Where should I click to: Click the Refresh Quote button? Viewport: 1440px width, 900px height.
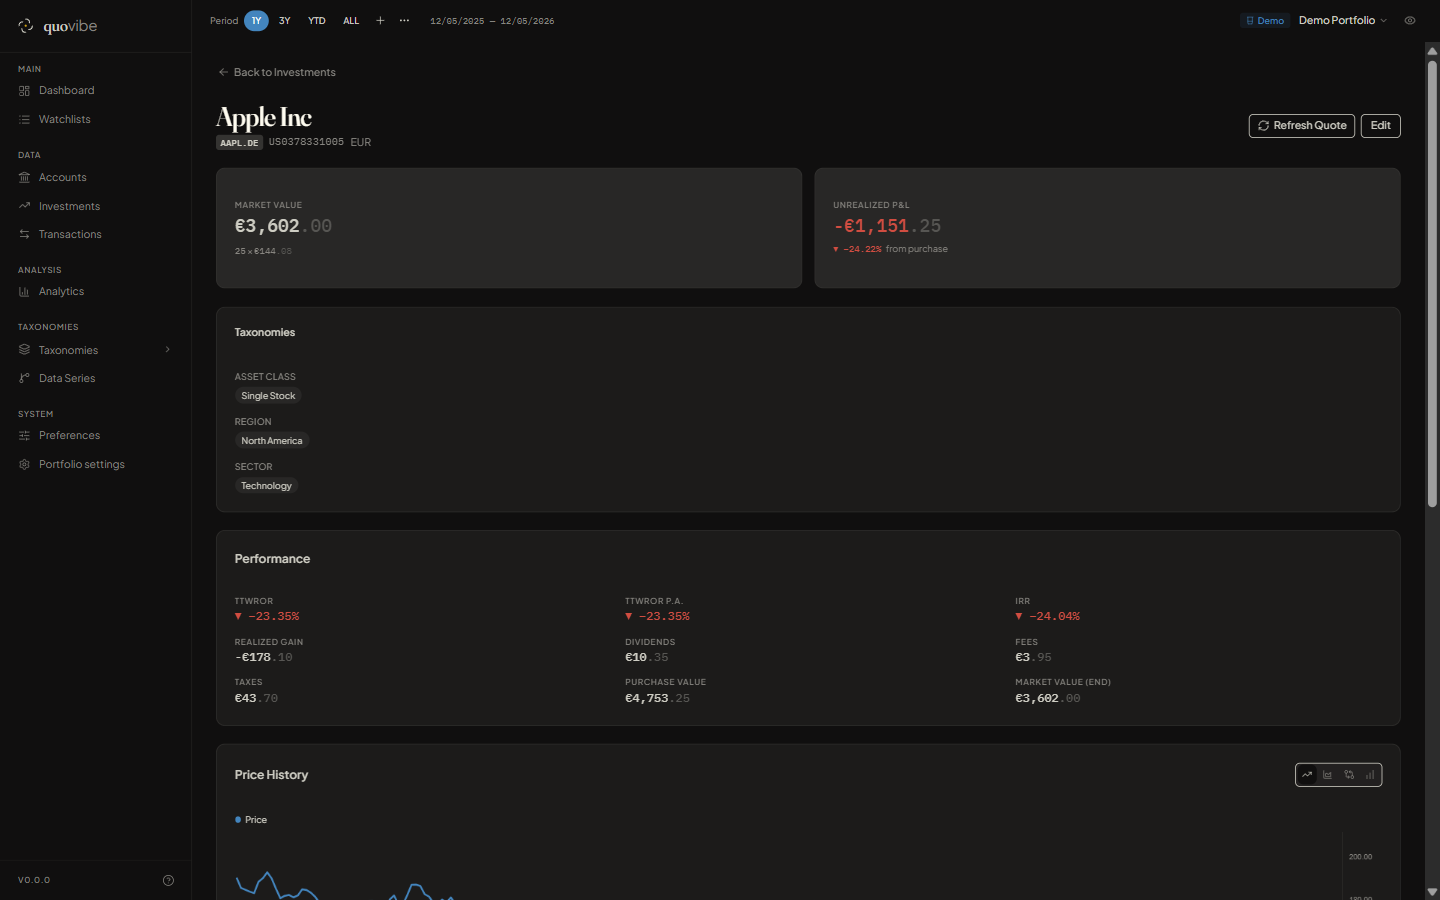click(x=1302, y=126)
